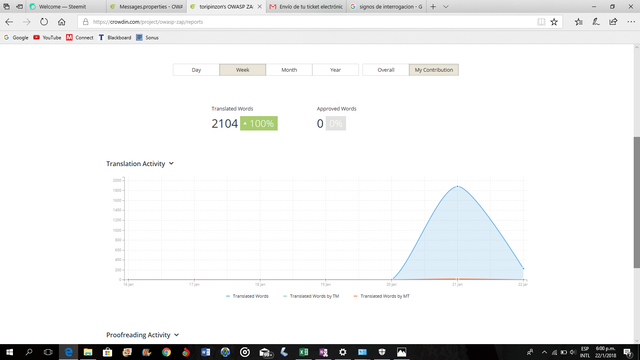Image resolution: width=640 pixels, height=360 pixels.
Task: Open Edge settings and more menu
Action: pyautogui.click(x=631, y=22)
